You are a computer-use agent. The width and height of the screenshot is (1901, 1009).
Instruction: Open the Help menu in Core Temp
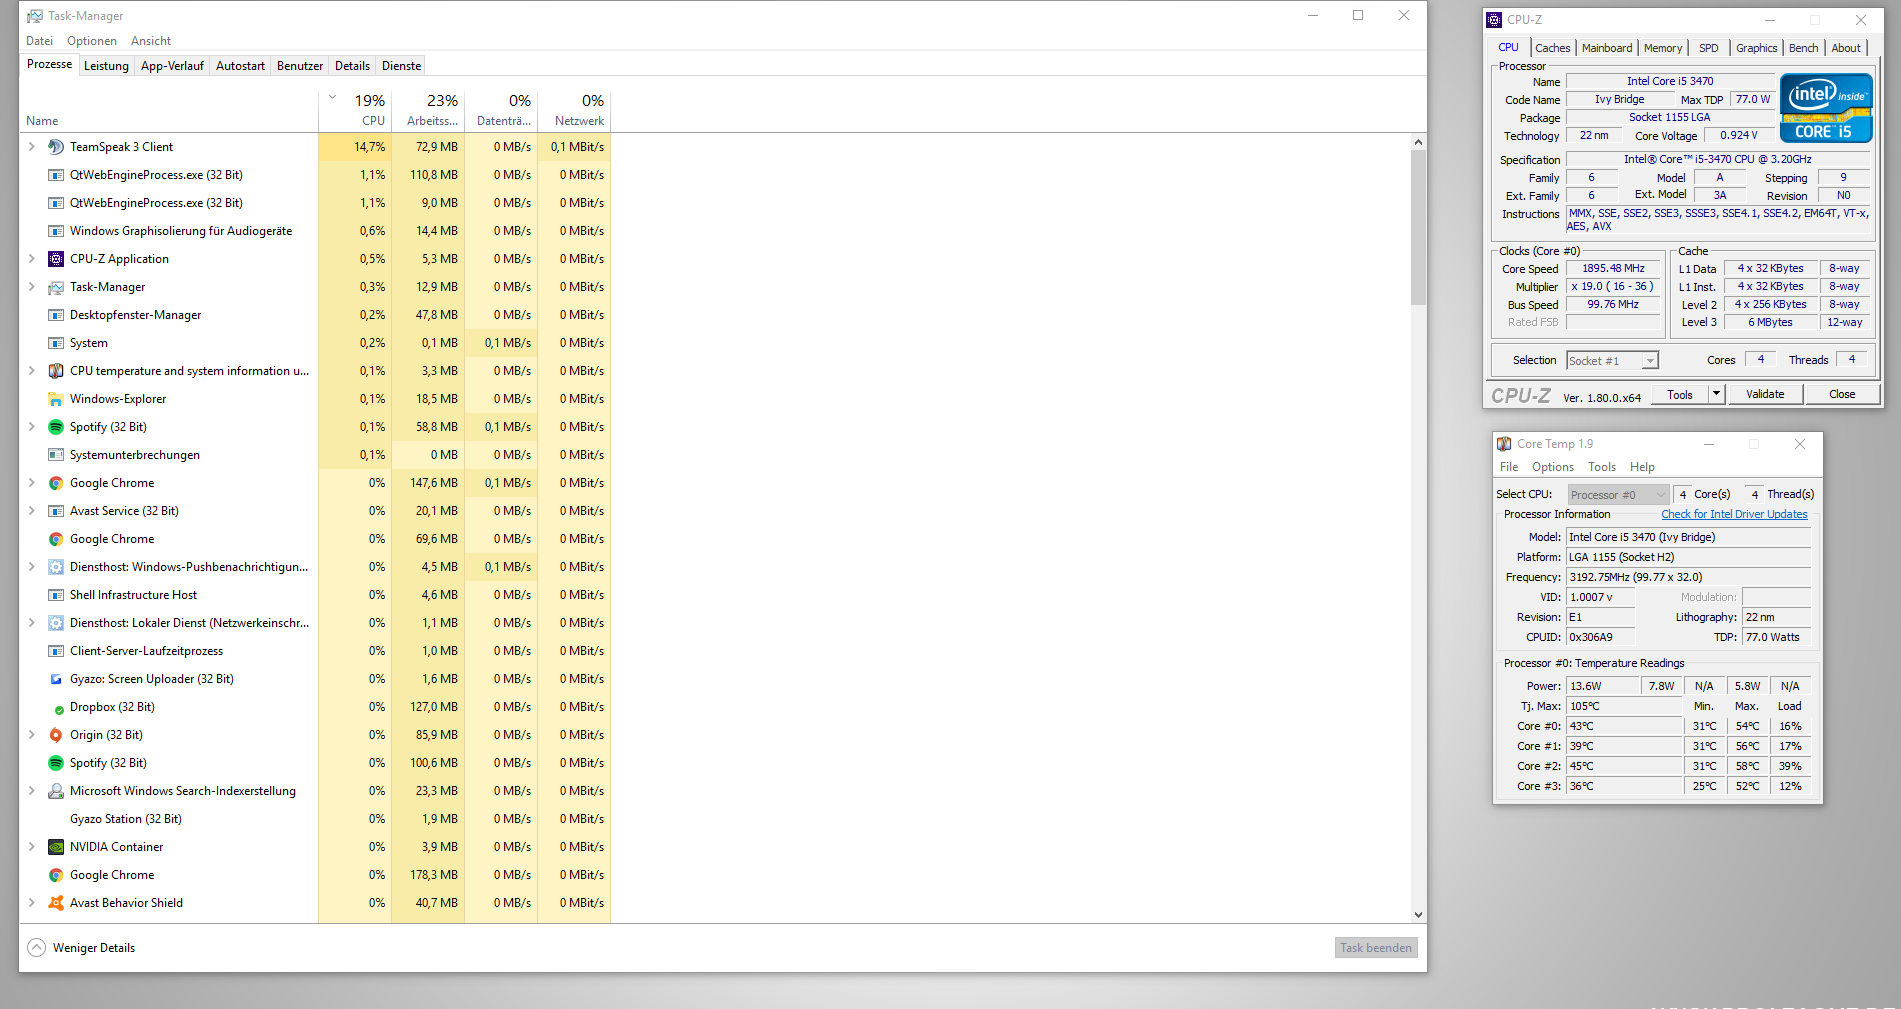(1642, 467)
